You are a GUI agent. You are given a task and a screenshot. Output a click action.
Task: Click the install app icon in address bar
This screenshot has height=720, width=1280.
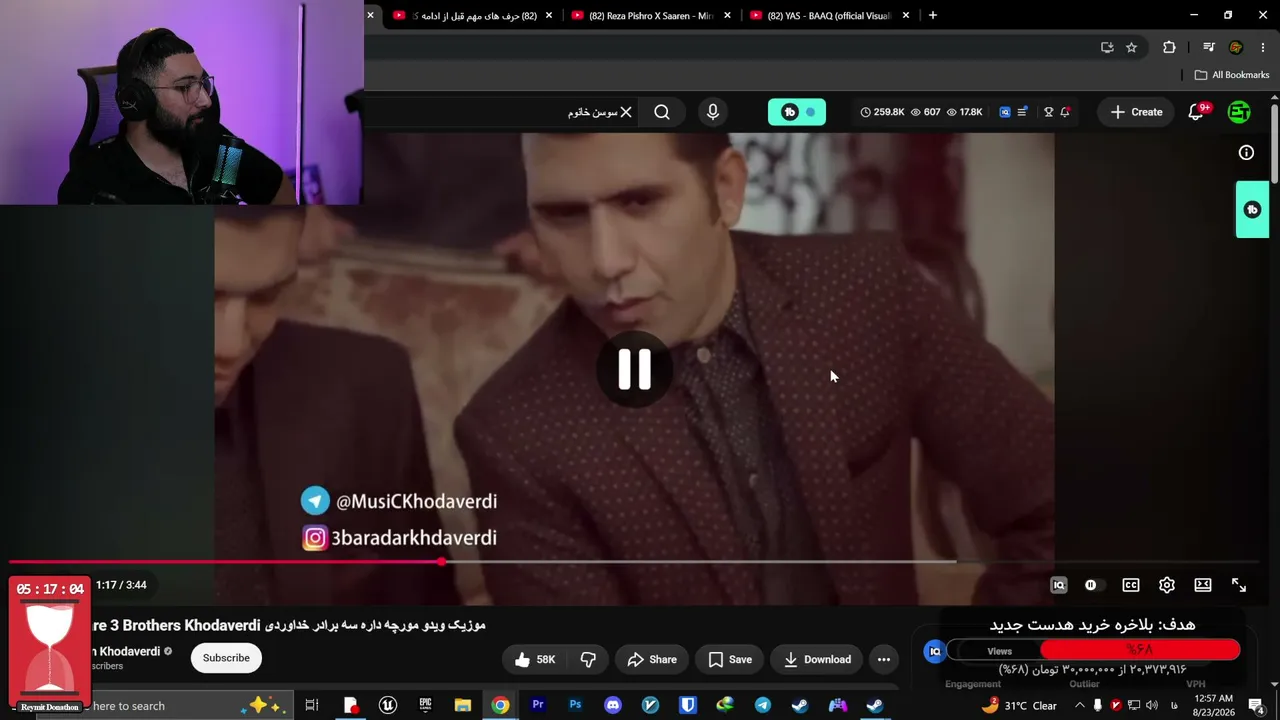[x=1107, y=47]
